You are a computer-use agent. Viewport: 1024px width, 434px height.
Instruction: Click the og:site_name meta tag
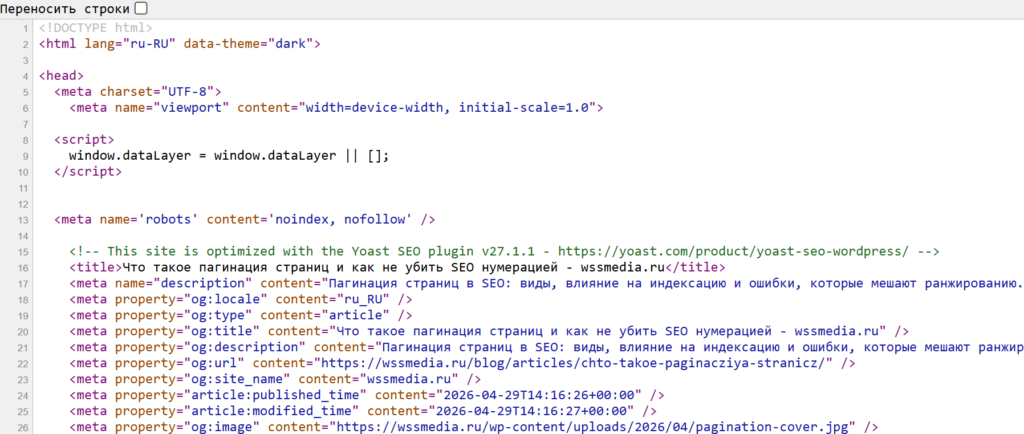coord(276,379)
